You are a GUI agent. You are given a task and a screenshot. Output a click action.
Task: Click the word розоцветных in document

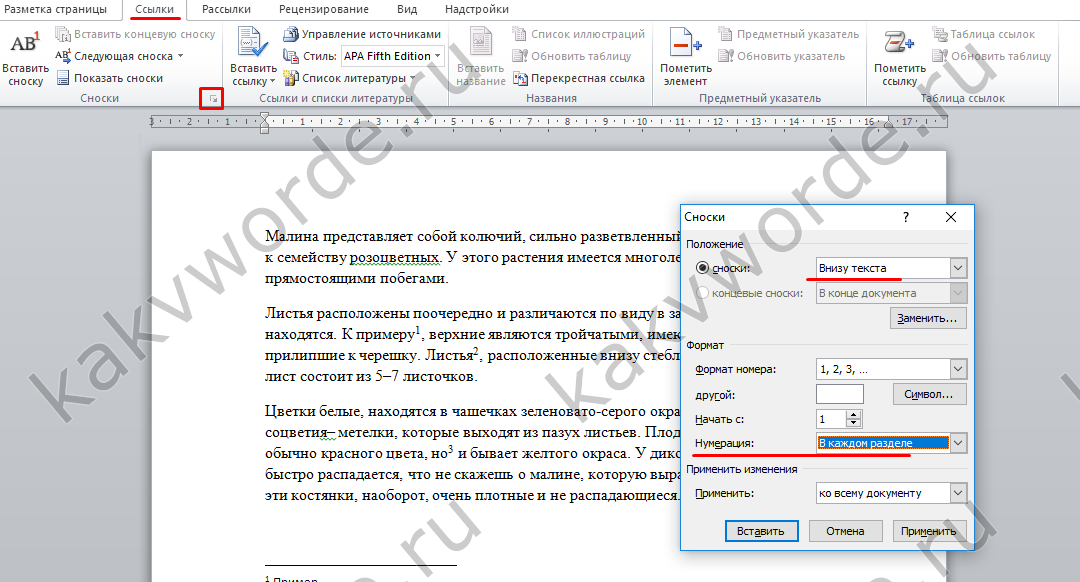[x=395, y=258]
